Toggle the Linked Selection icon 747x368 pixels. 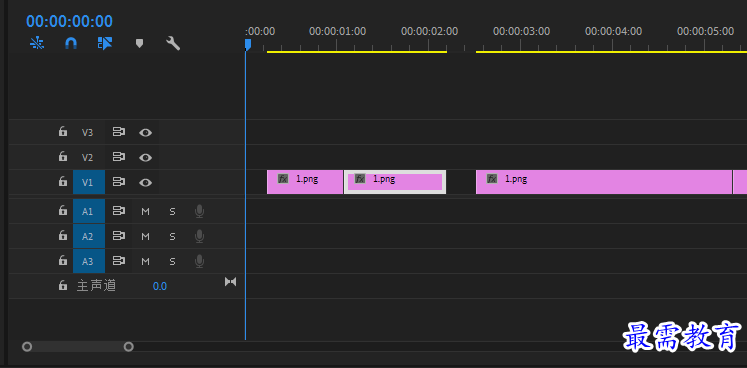(x=105, y=43)
